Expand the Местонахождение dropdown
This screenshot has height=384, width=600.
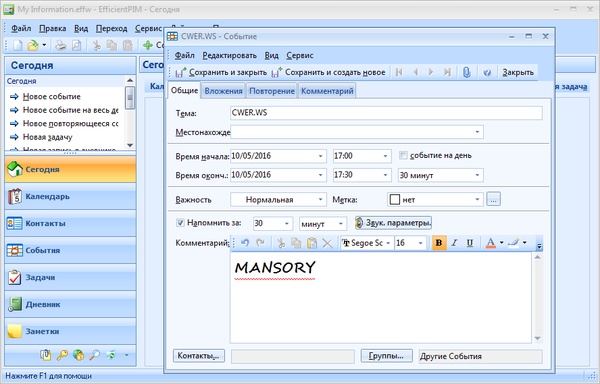[x=477, y=132]
